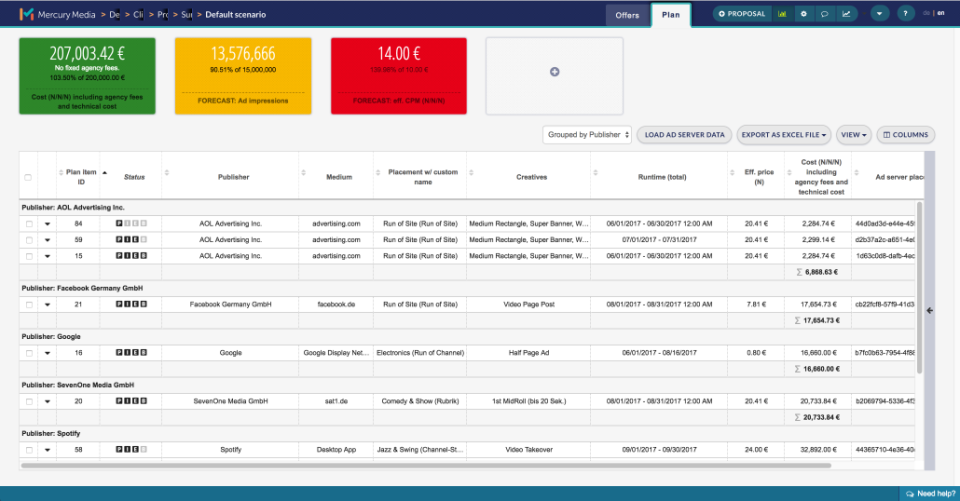Sort by Placement w/ custom name arrows
This screenshot has height=501, width=960.
pos(378,173)
